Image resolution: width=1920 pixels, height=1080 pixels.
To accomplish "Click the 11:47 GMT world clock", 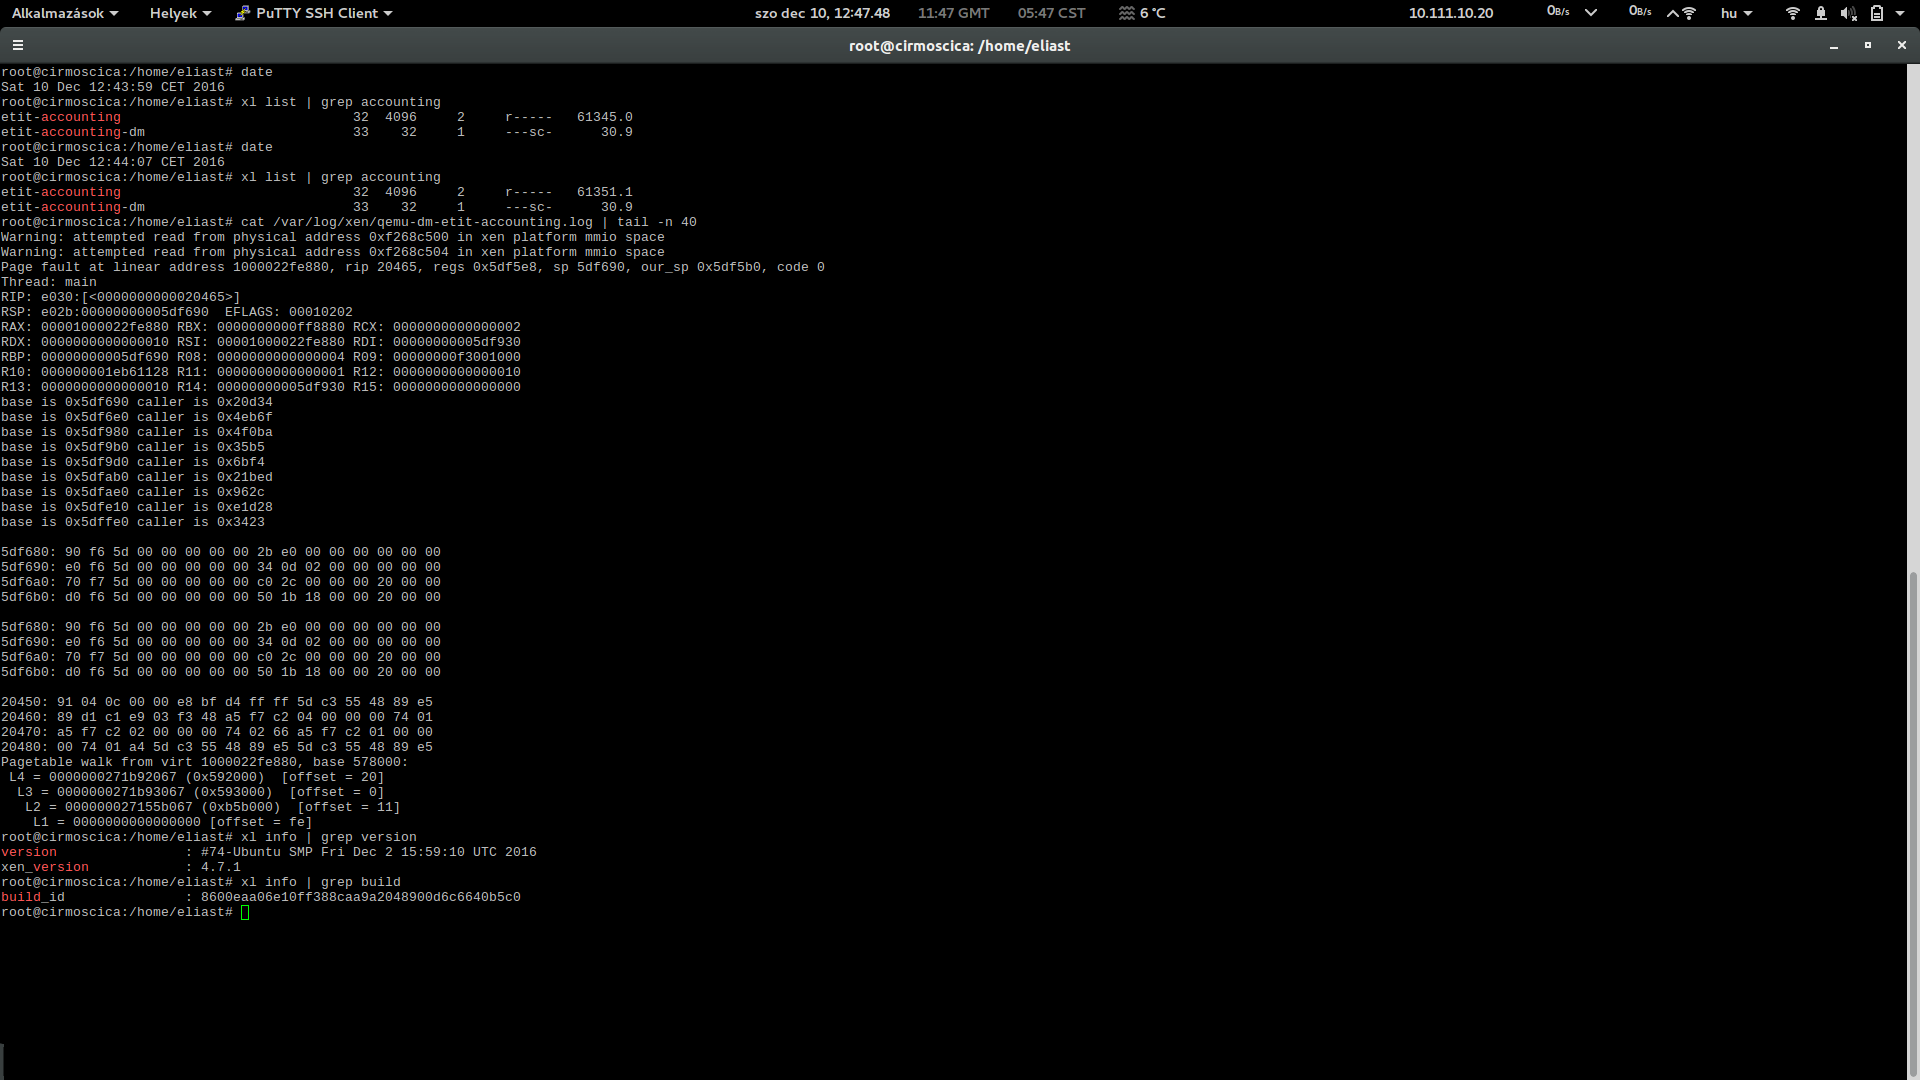I will click(x=953, y=13).
